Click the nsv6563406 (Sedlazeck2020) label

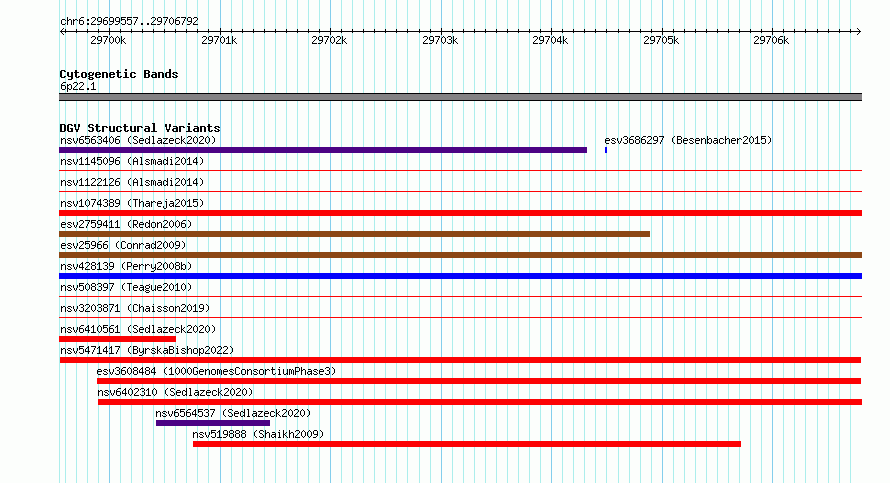point(138,140)
